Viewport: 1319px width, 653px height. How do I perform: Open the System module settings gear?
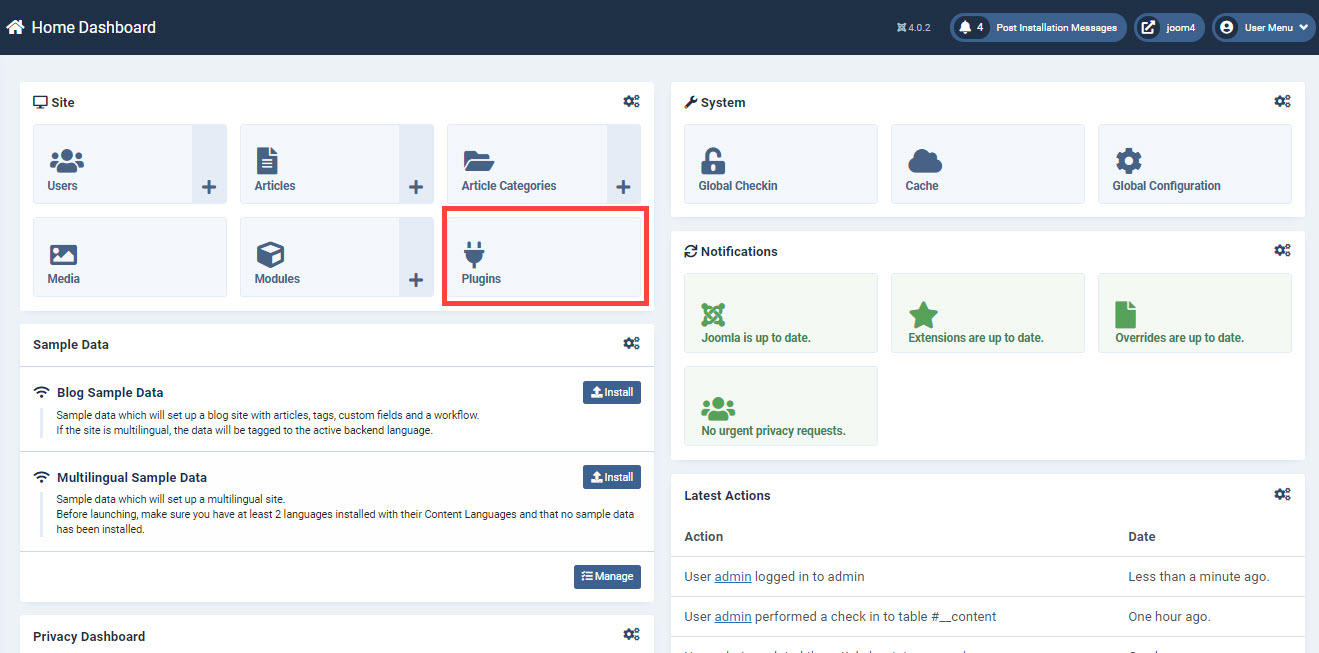pos(1282,102)
